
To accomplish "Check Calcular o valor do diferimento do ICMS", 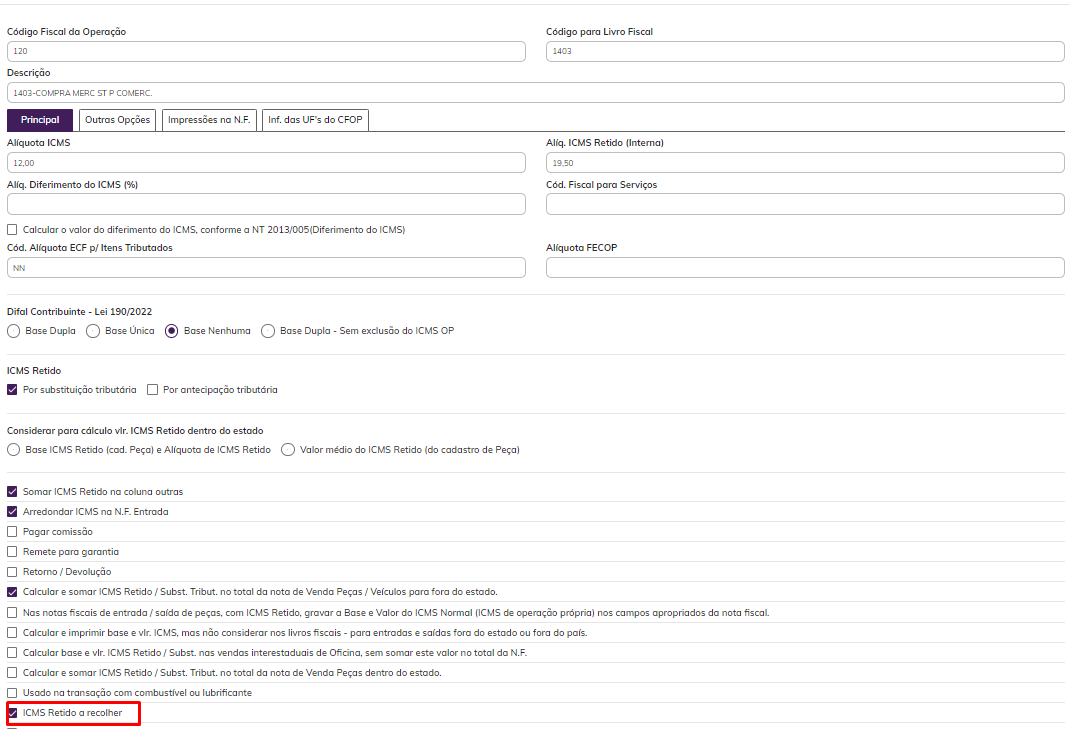I will 13,230.
